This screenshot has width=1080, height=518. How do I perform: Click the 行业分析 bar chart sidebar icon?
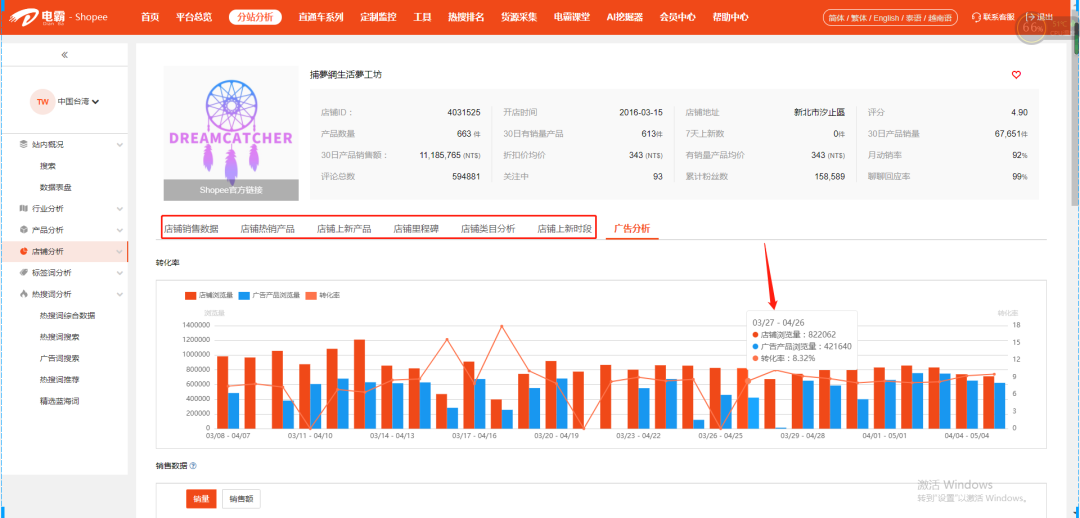(x=24, y=208)
